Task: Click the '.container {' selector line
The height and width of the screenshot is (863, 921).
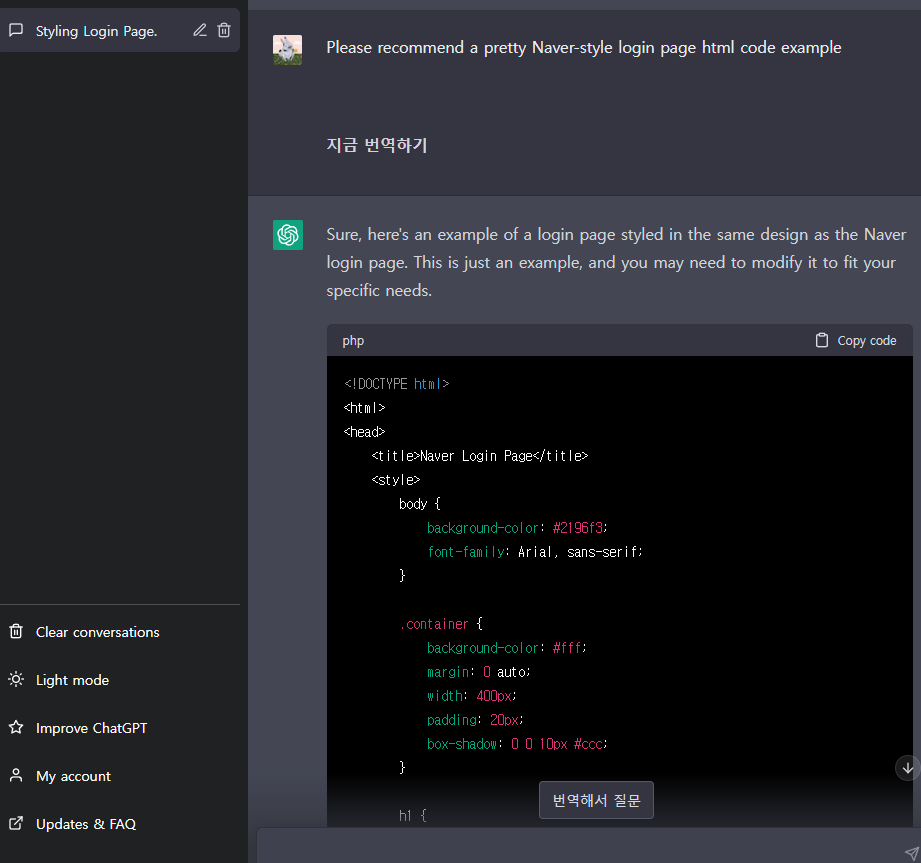Action: (441, 624)
